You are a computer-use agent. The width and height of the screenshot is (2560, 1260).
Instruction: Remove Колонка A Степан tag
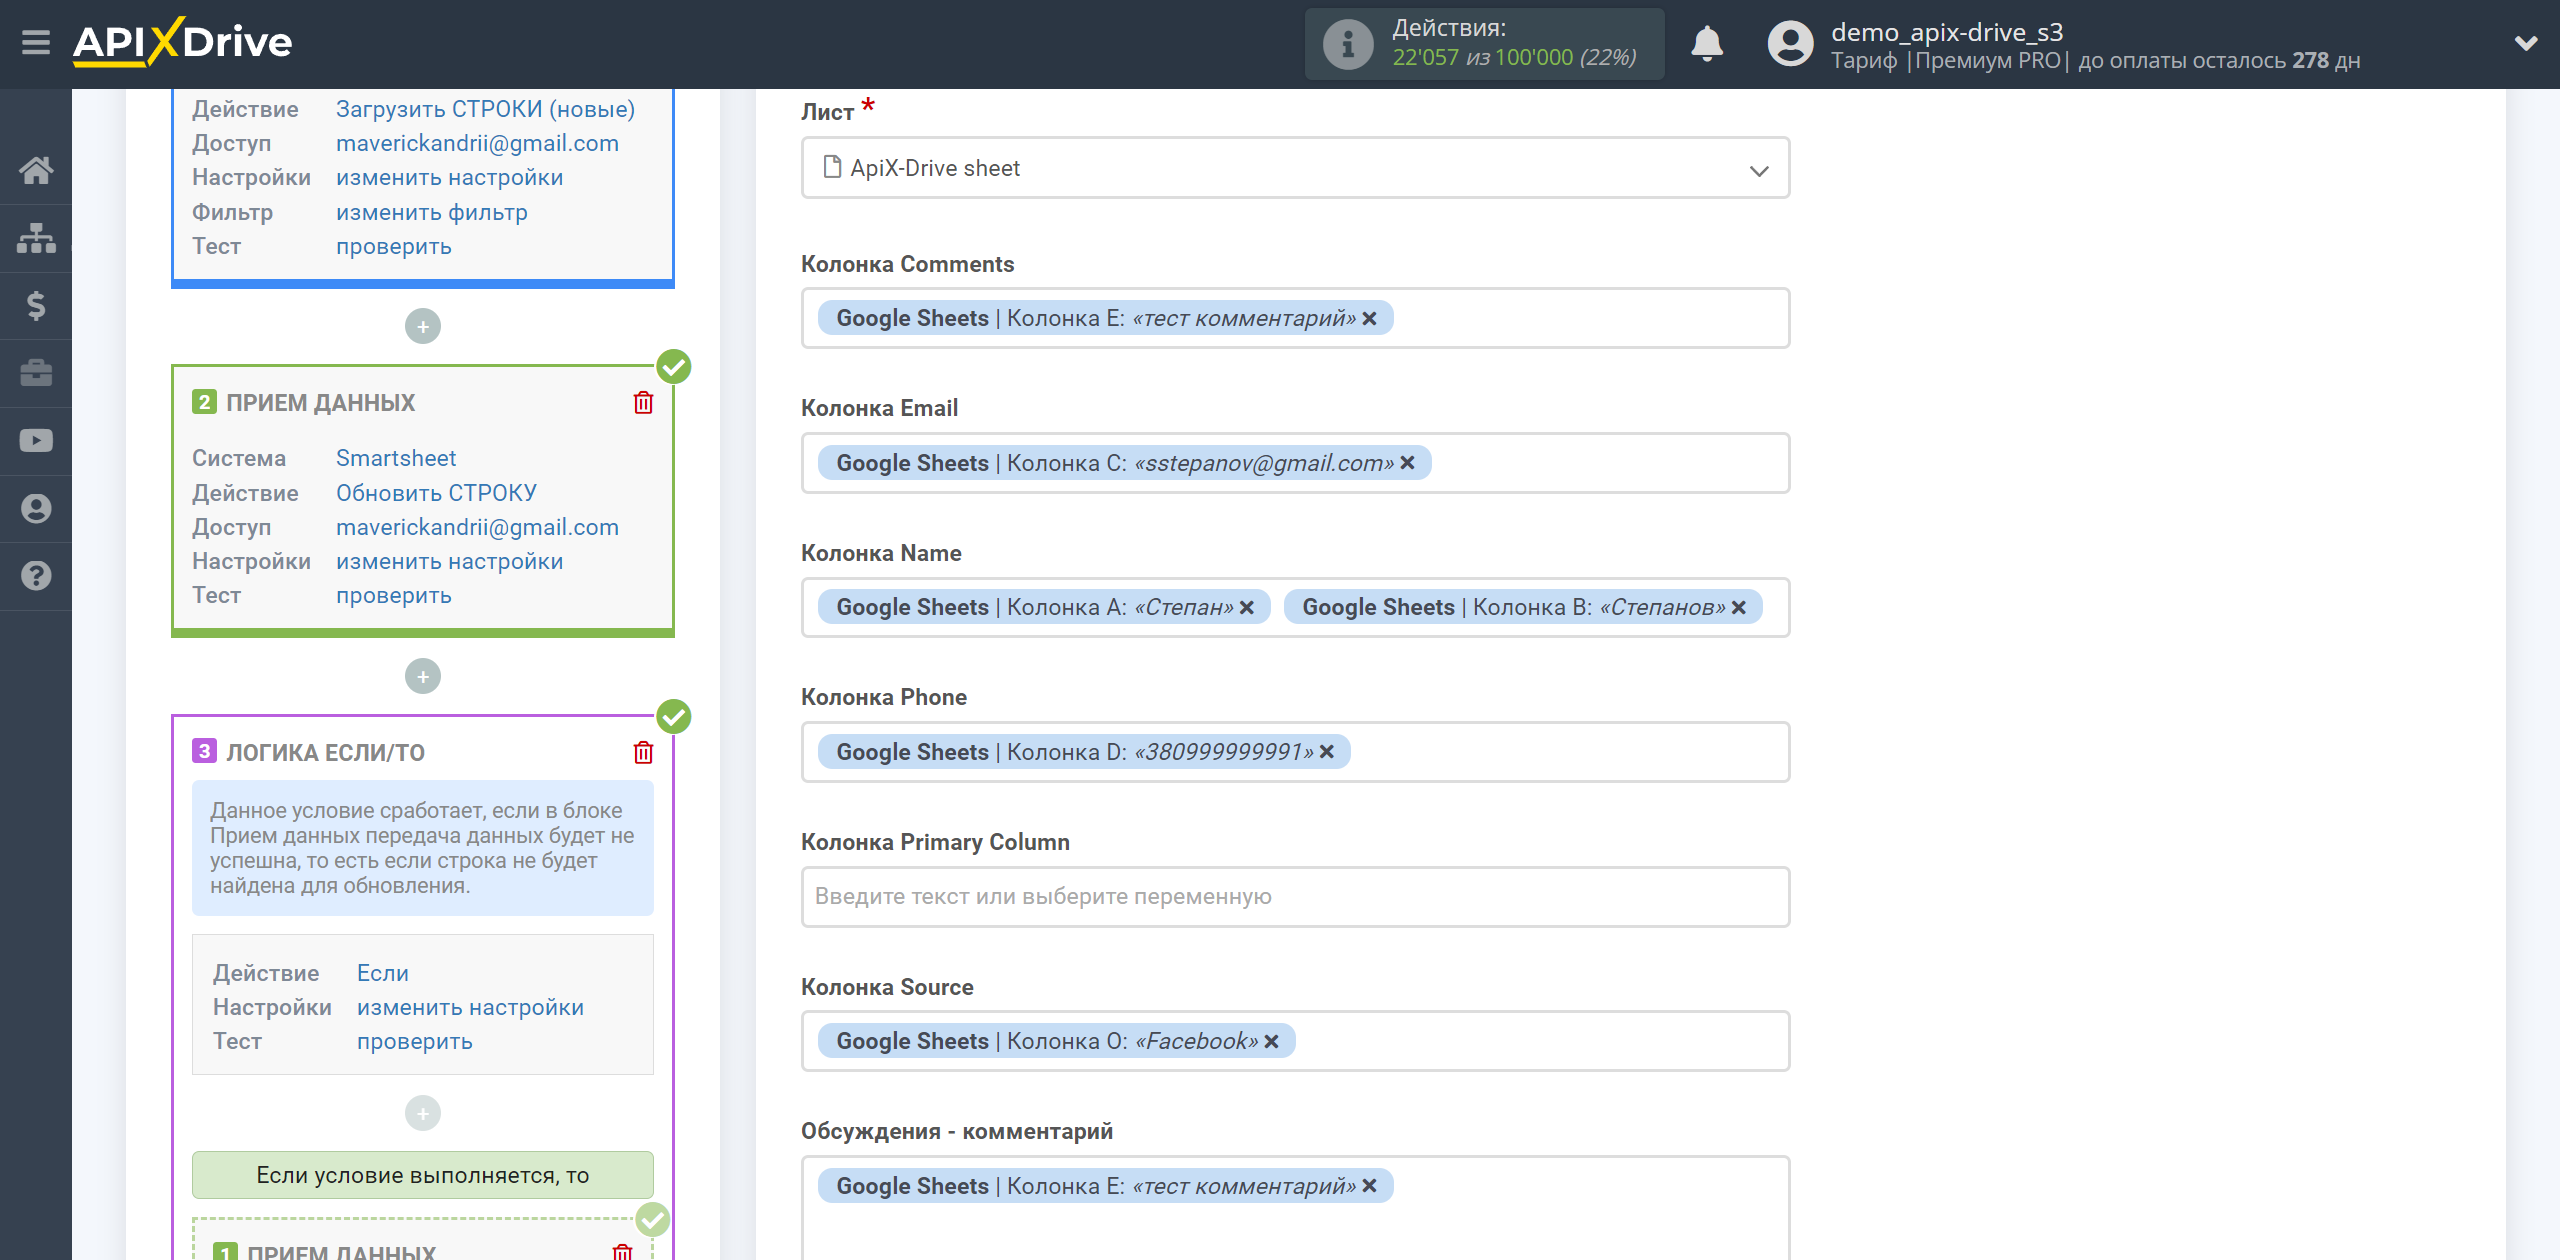click(x=1247, y=608)
